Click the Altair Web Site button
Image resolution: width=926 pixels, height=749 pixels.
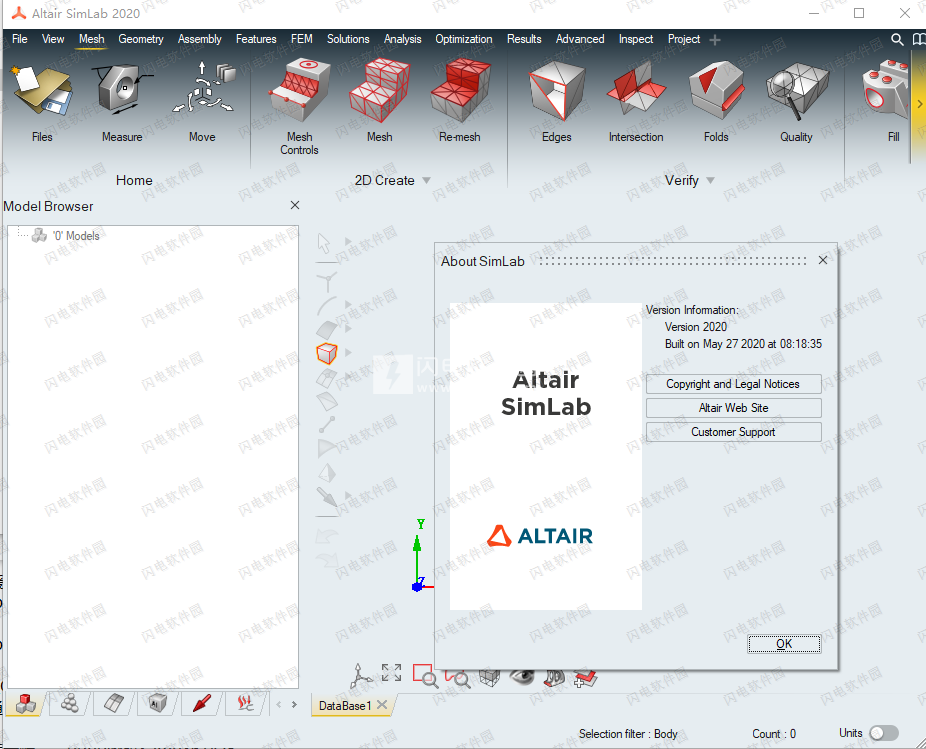[733, 408]
